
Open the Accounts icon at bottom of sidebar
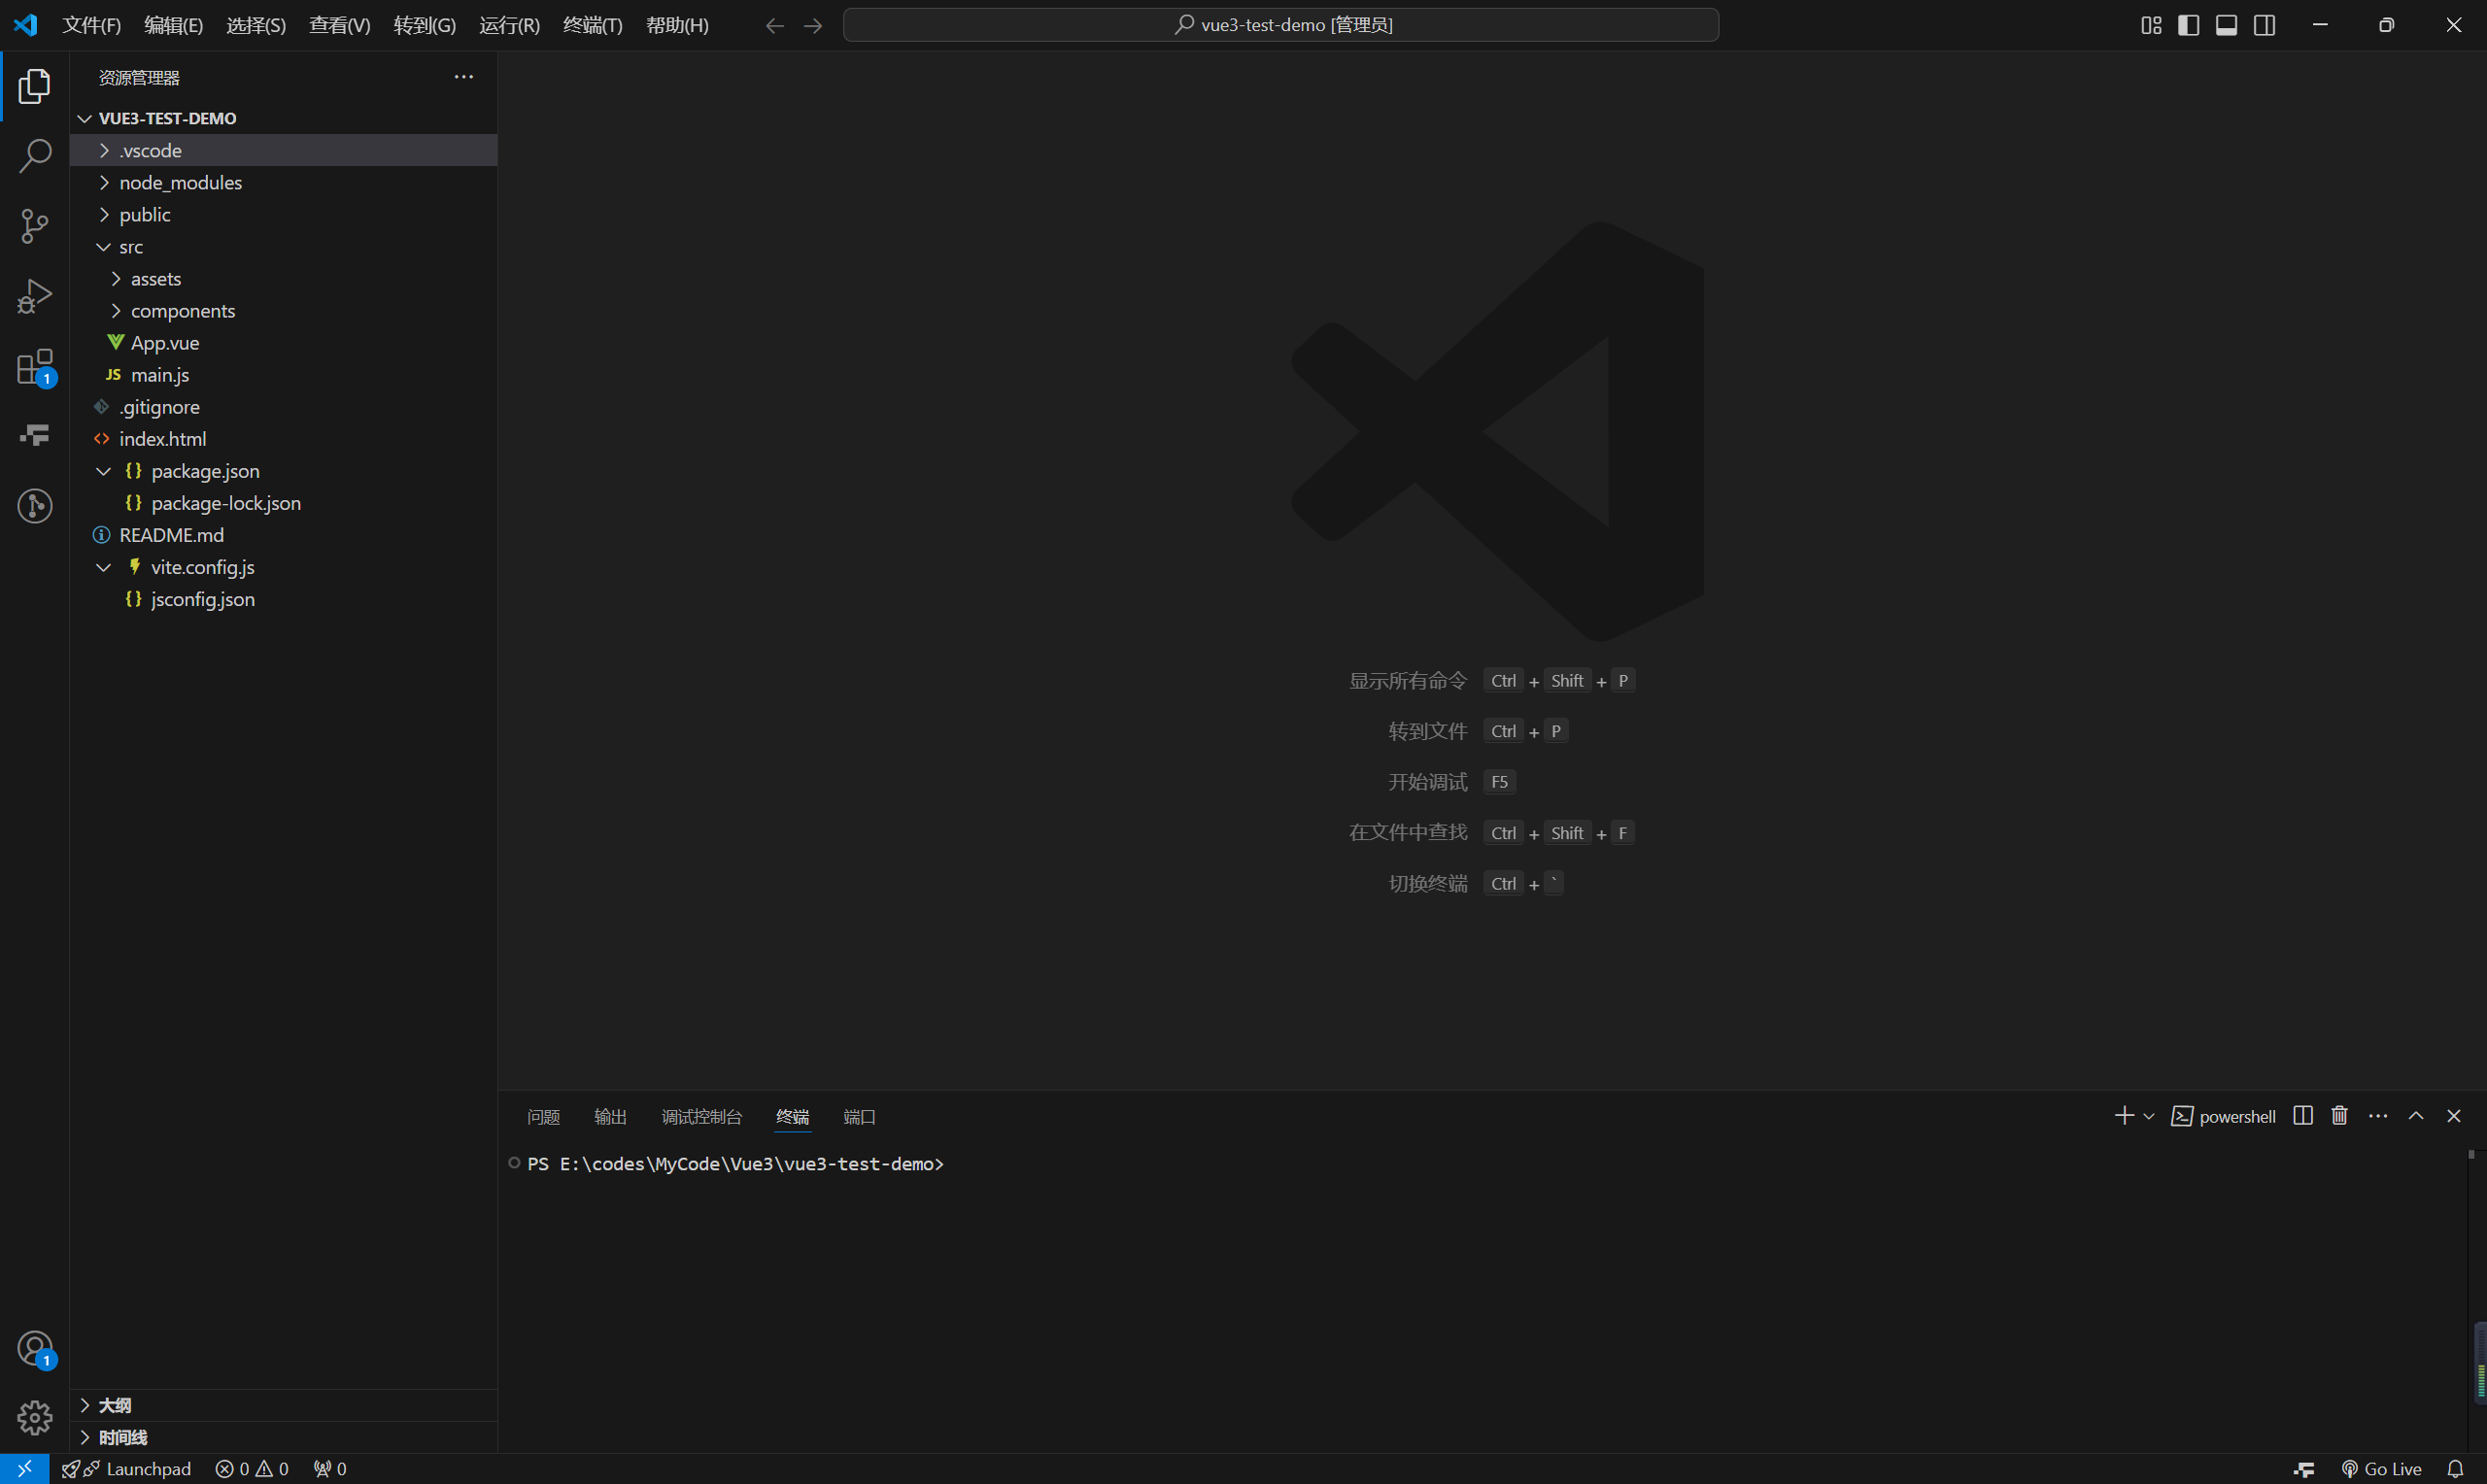click(x=35, y=1348)
